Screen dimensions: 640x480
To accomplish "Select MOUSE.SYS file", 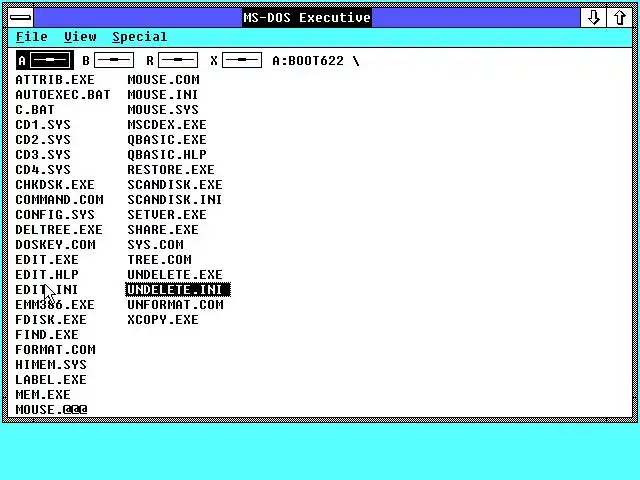I will [x=163, y=110].
